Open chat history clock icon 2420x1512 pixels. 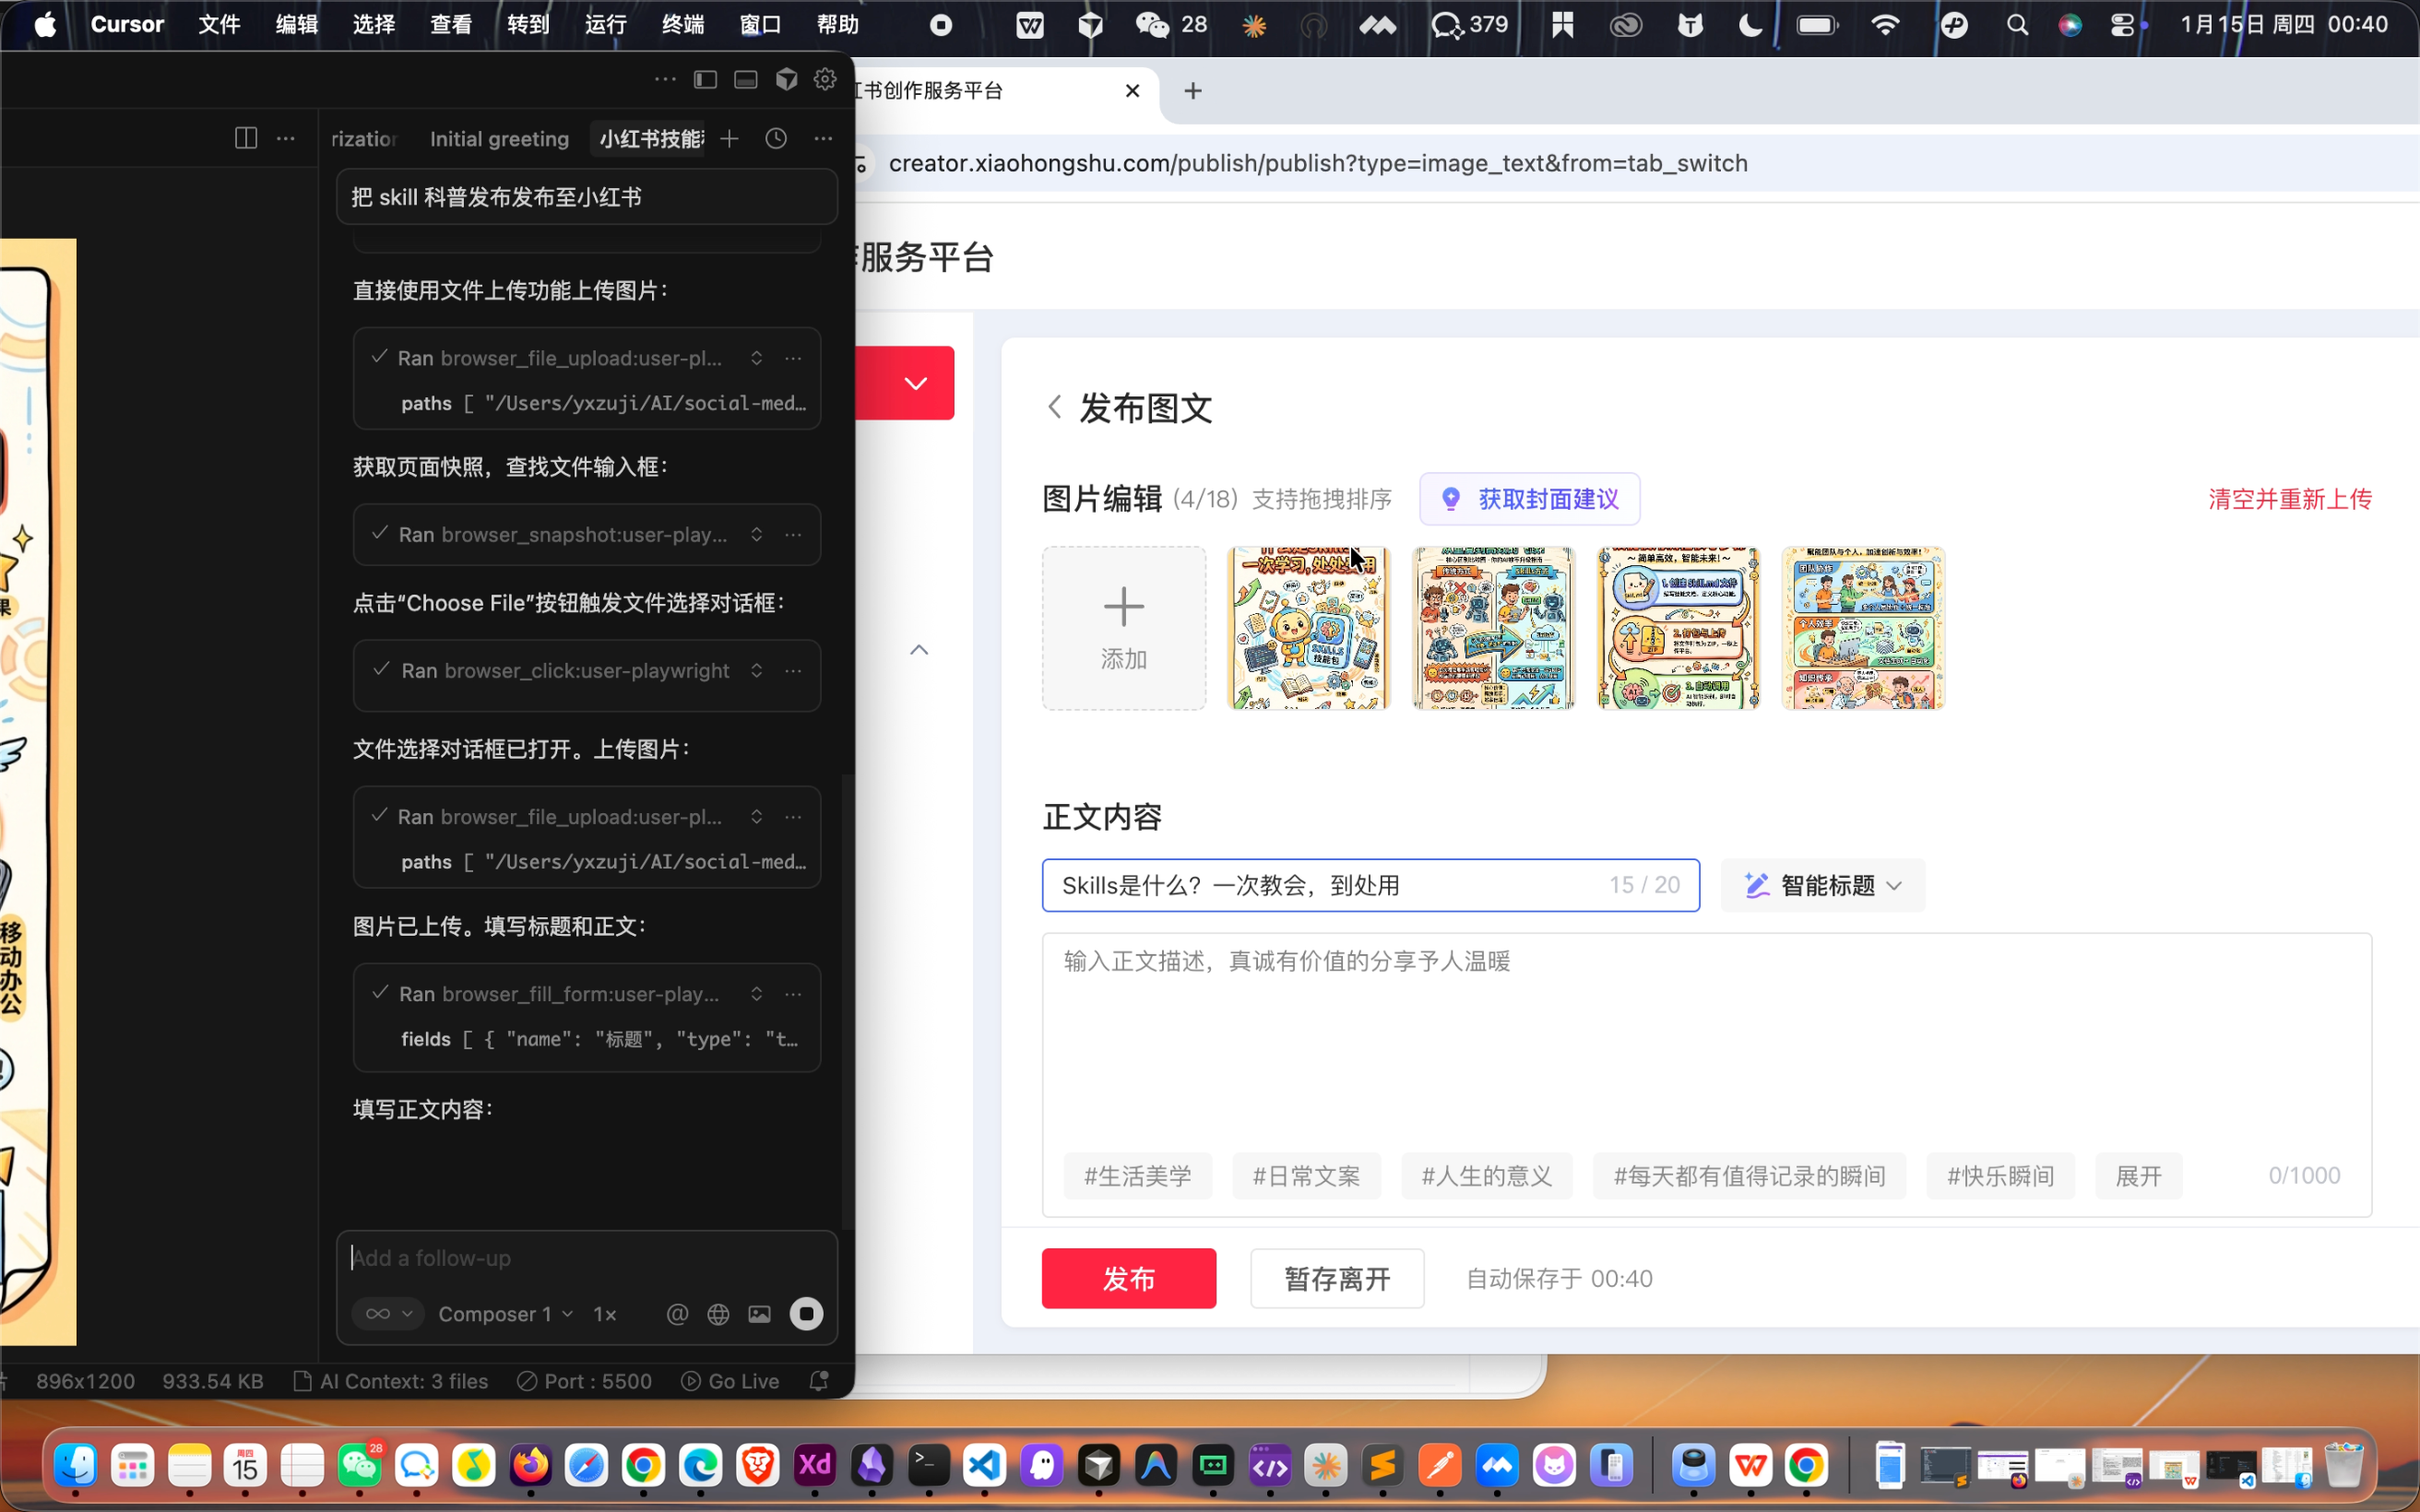click(776, 138)
